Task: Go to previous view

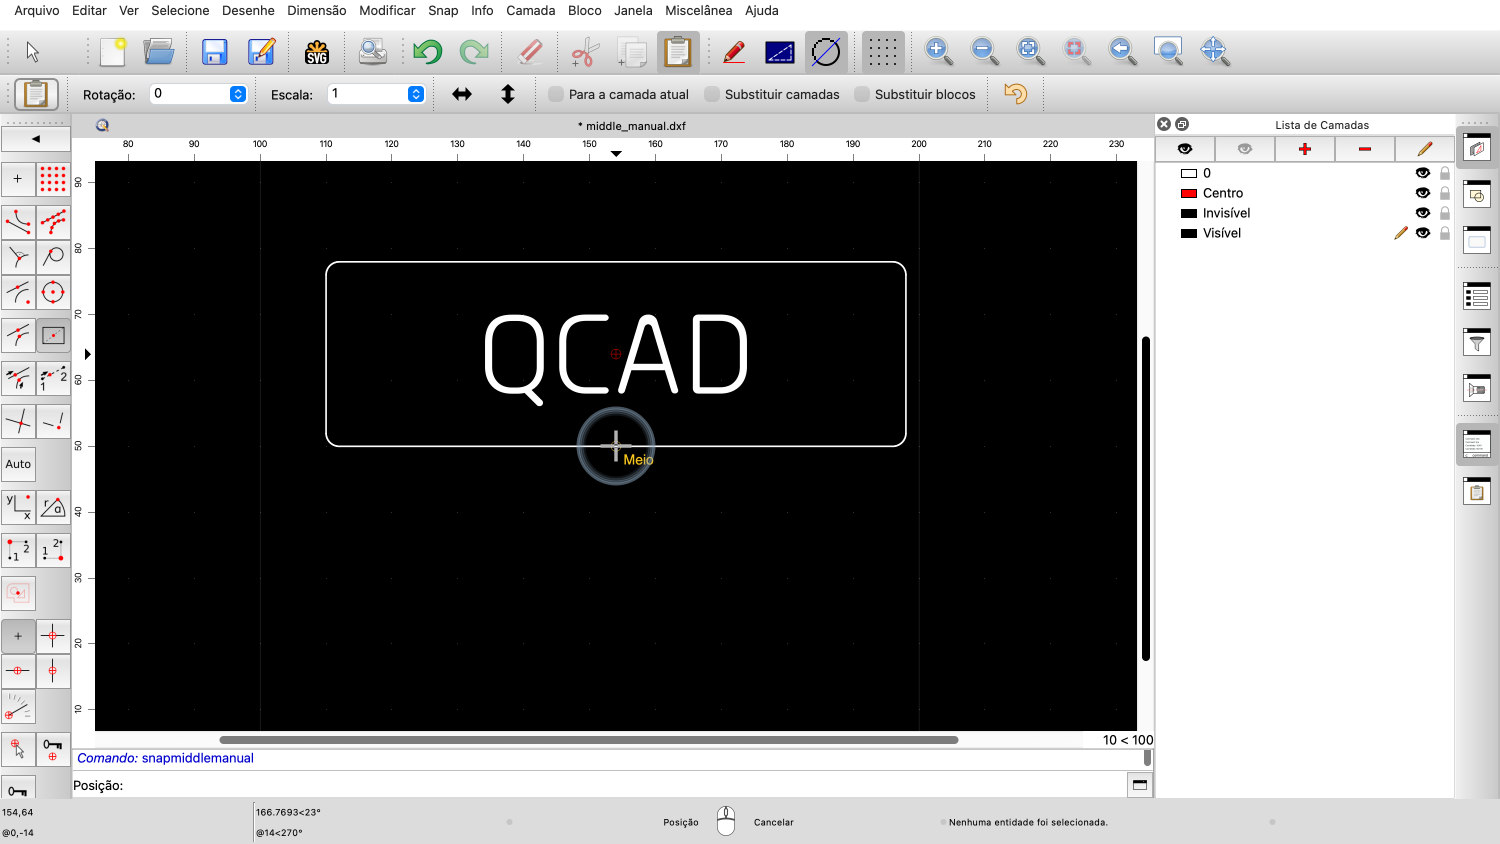Action: click(x=1122, y=51)
